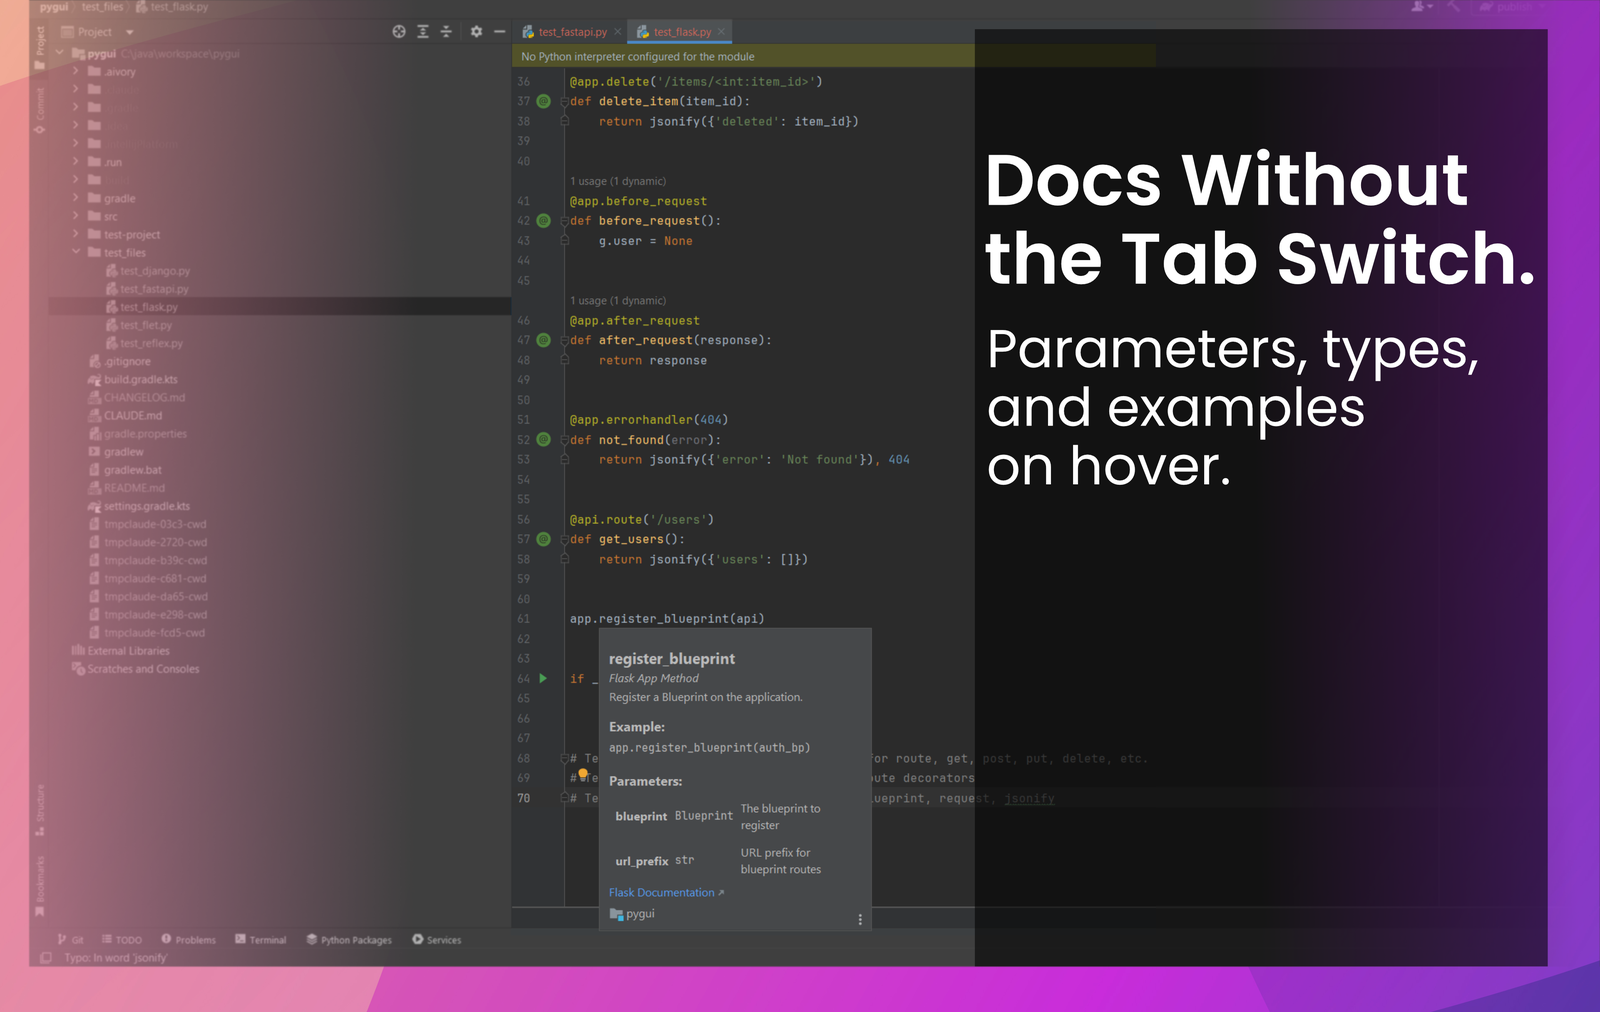Click the yellow lightbulb on line 69
Image resolution: width=1600 pixels, height=1012 pixels.
[583, 775]
